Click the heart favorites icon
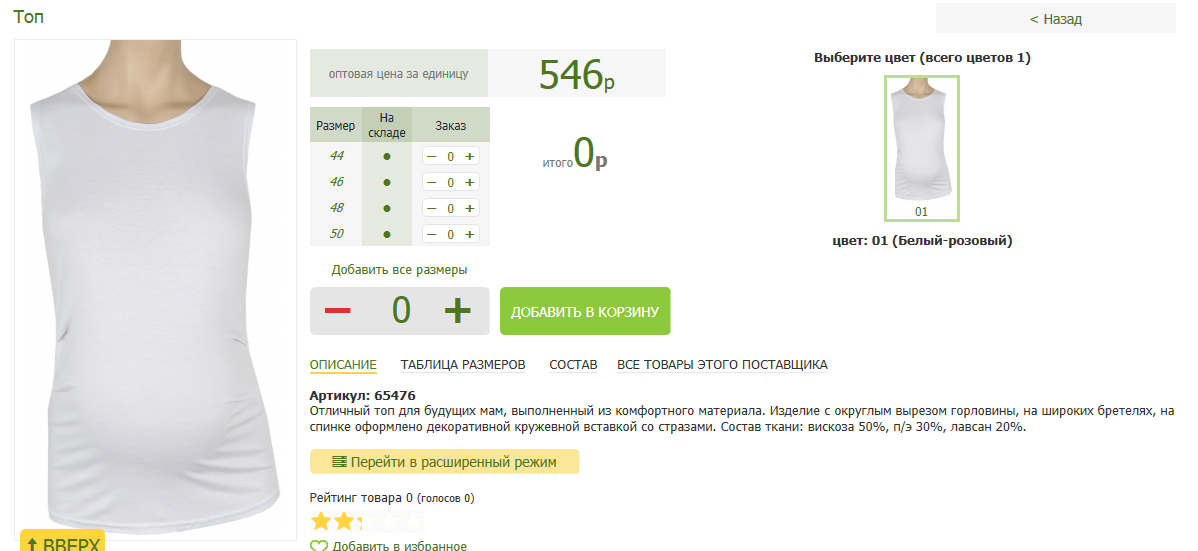The height and width of the screenshot is (551, 1198). pos(319,546)
